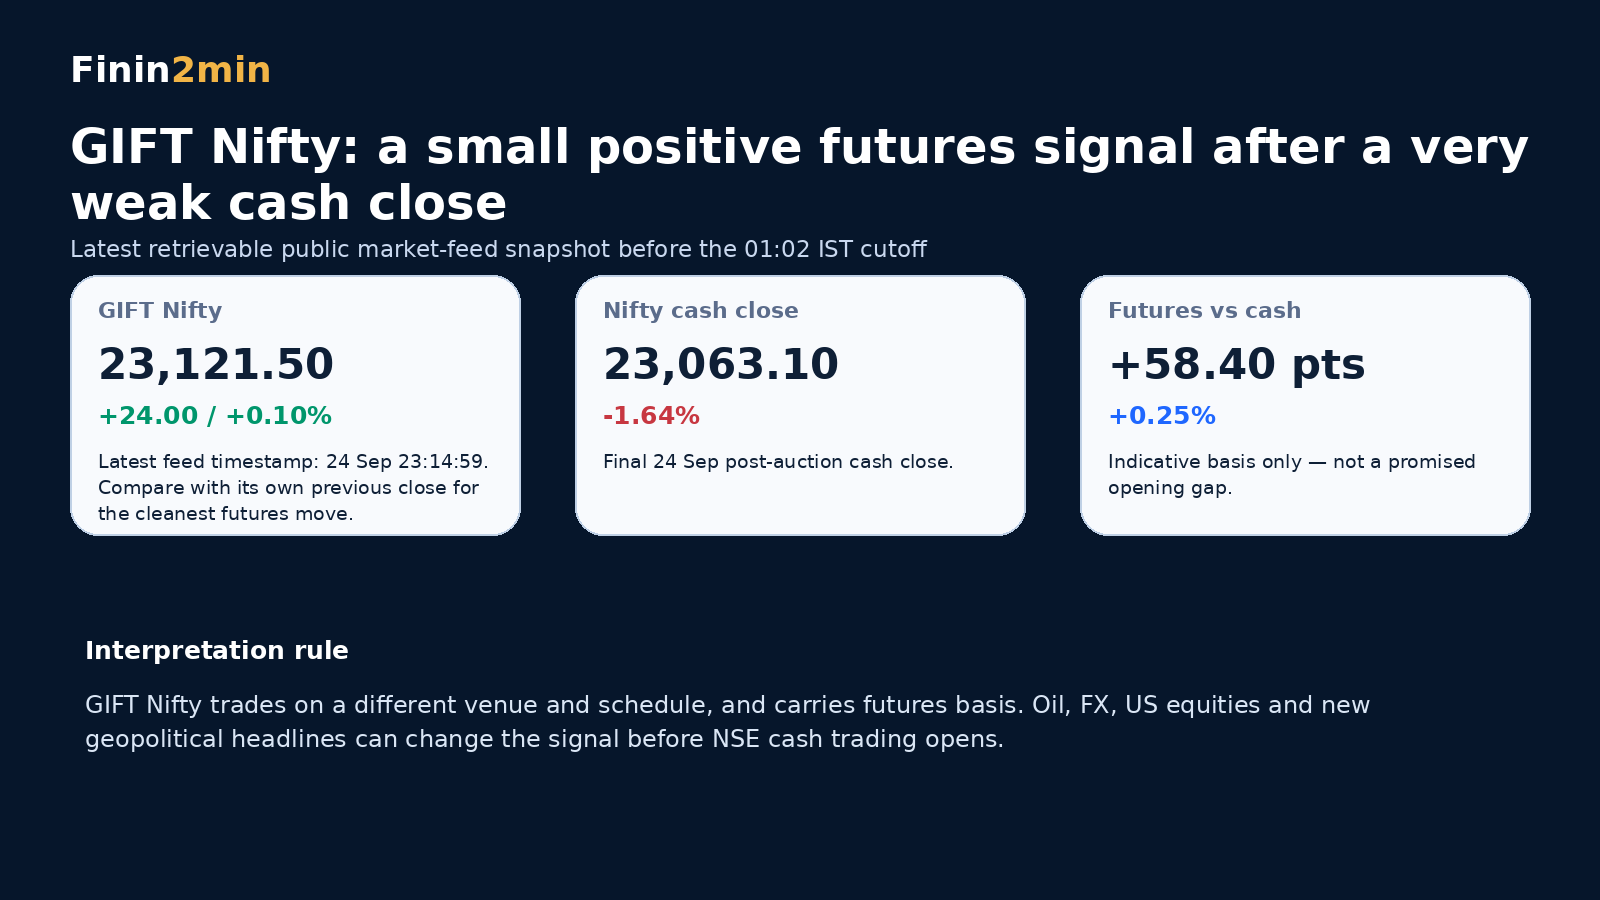Screen dimensions: 1600x900
Task: Click the Final 24 Sep post-auction note
Action: [x=778, y=462]
